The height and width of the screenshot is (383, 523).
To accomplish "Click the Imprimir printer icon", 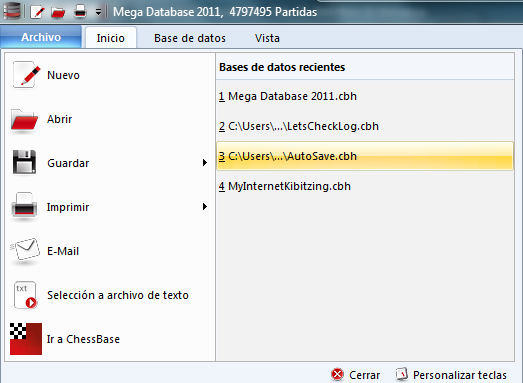I will 24,206.
